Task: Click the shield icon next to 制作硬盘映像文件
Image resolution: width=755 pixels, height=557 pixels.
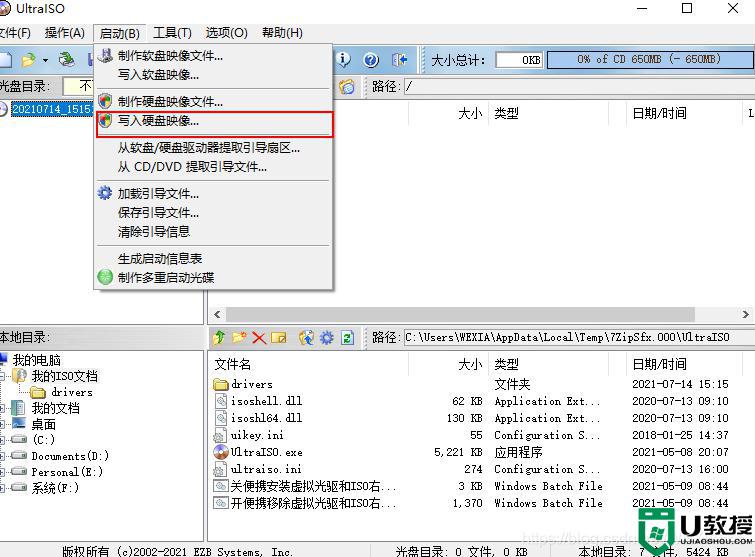Action: (x=105, y=101)
